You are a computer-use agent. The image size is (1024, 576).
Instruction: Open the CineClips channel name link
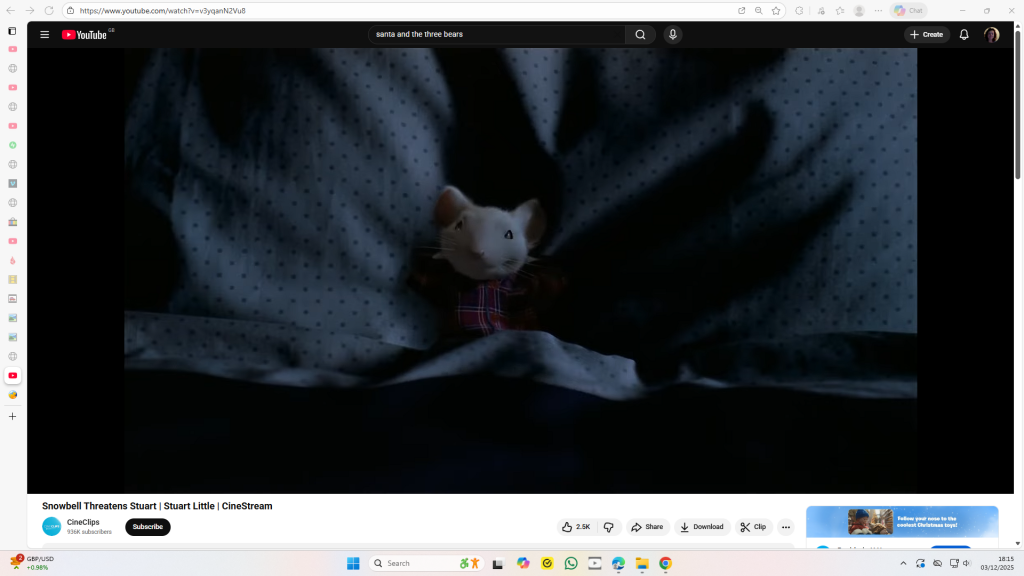pos(83,522)
